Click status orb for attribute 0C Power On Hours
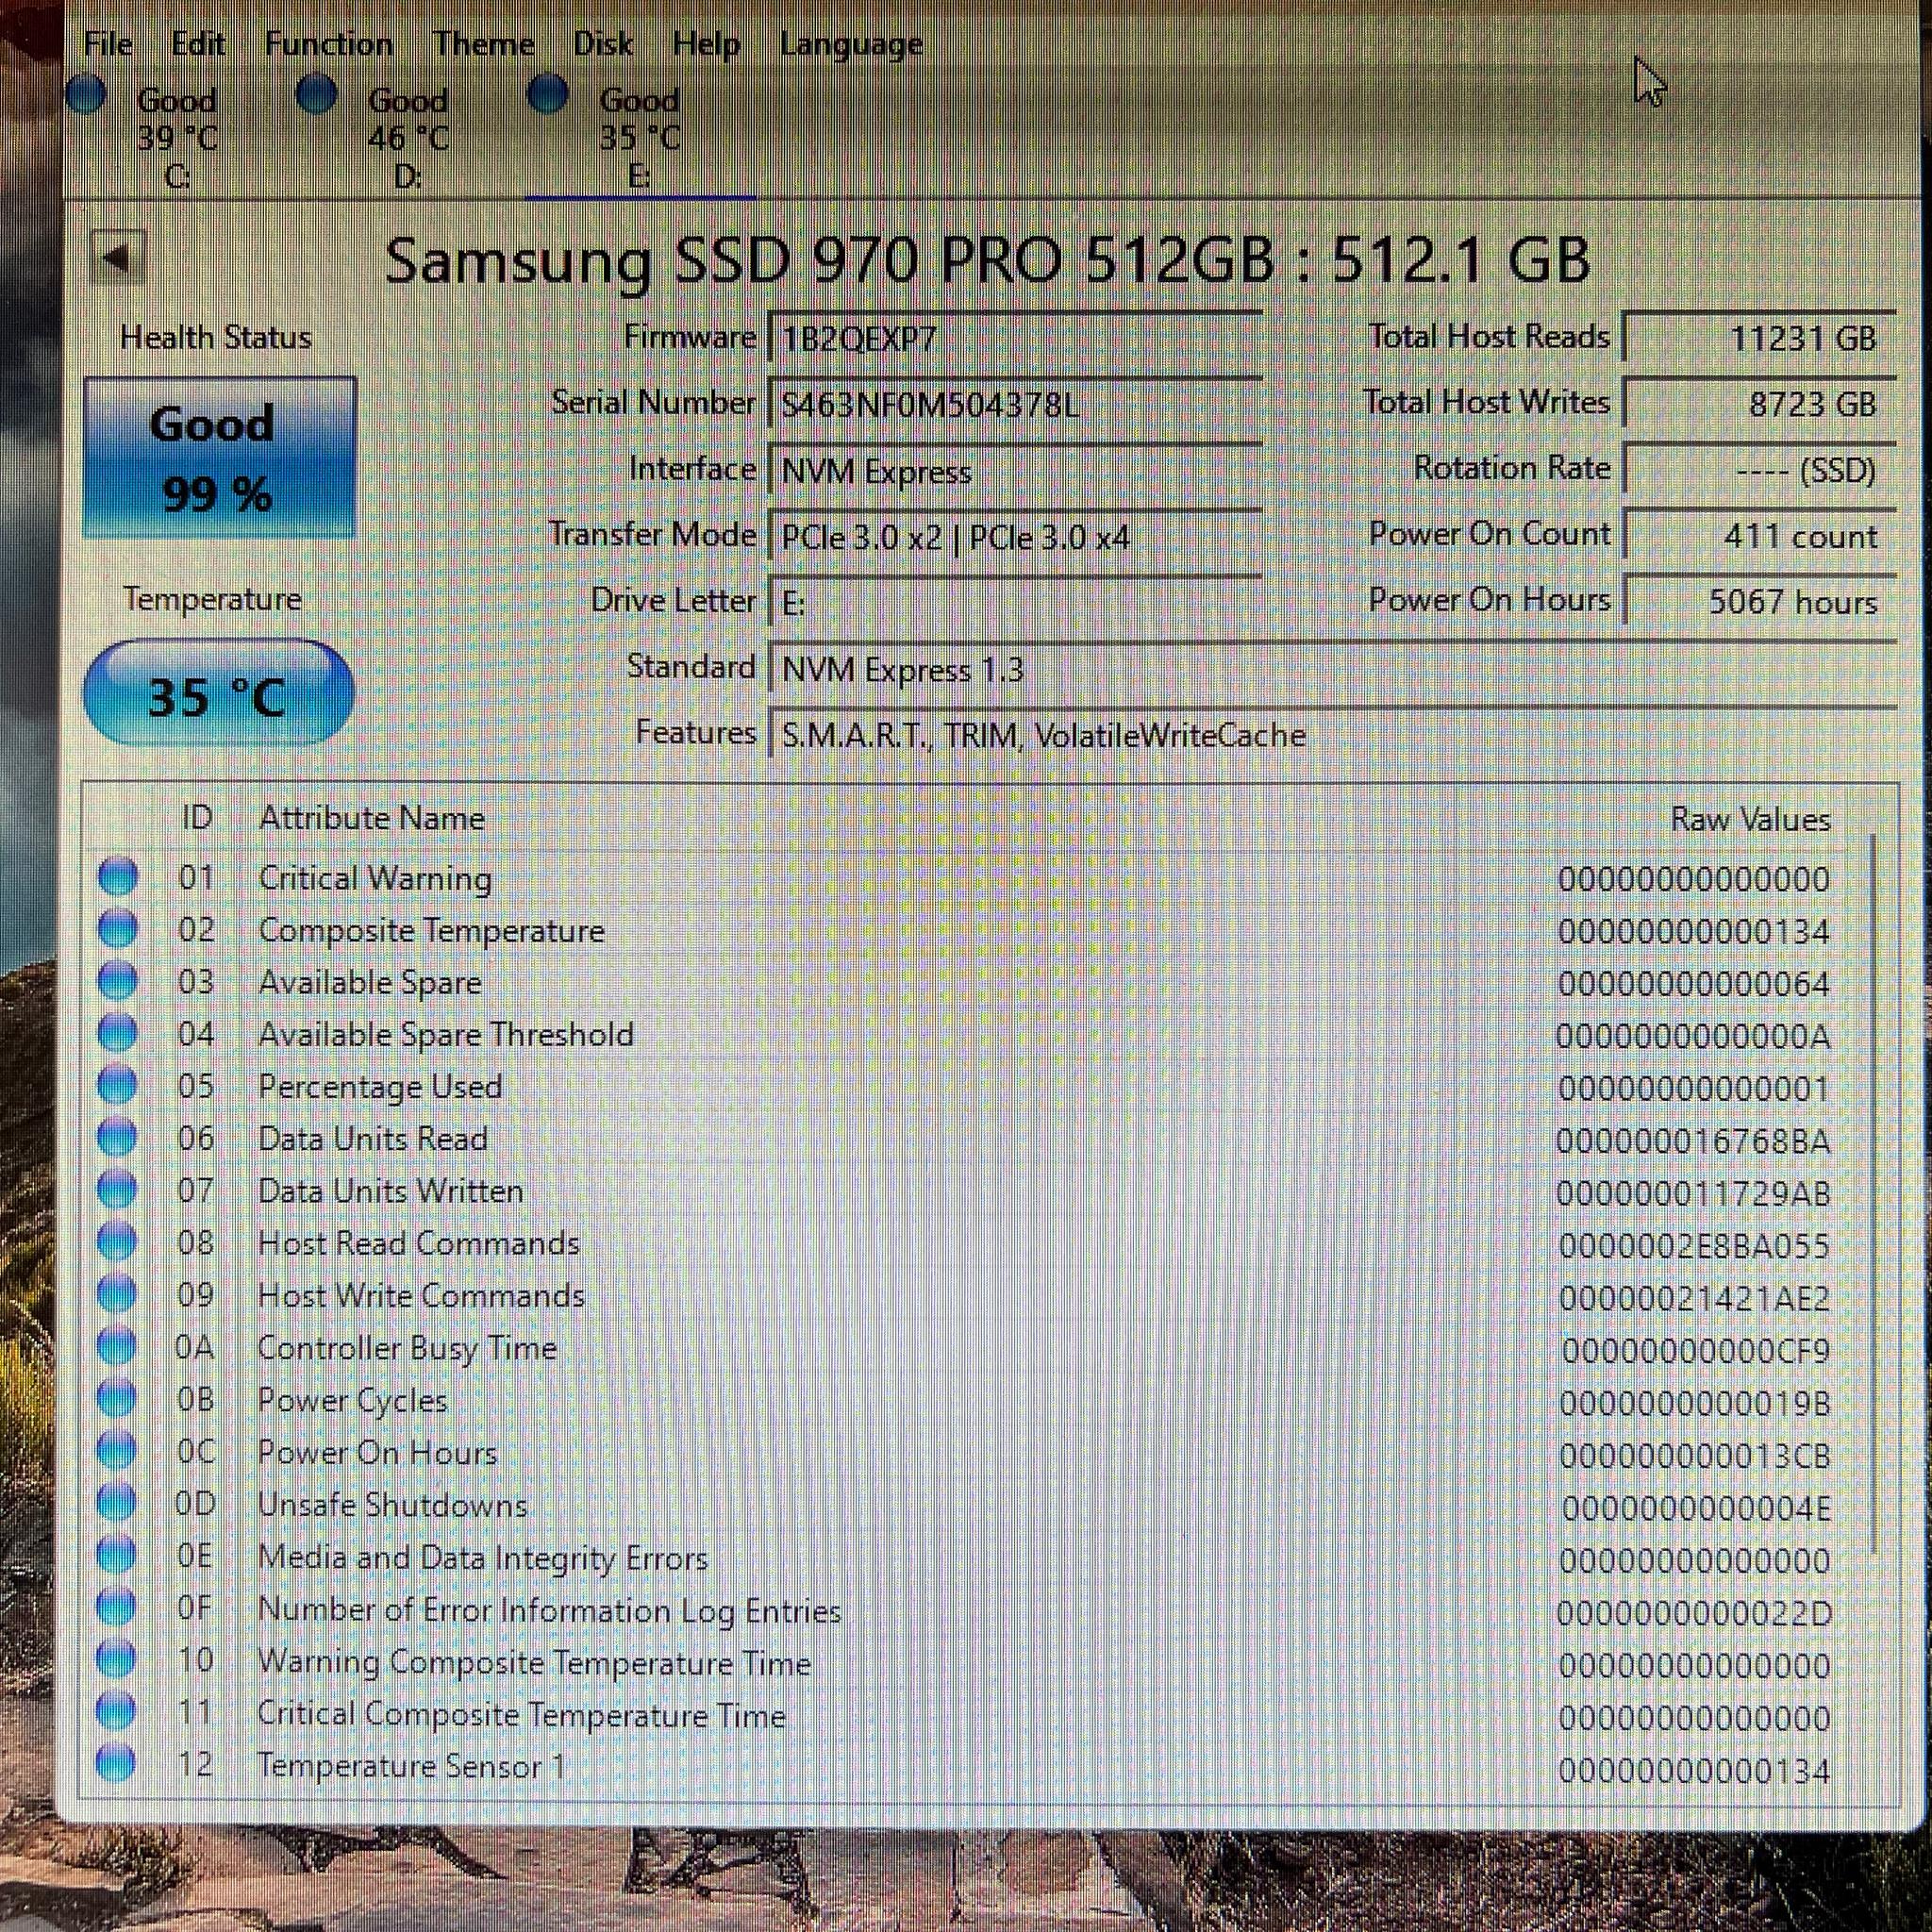Viewport: 1932px width, 1932px height. (x=117, y=1451)
